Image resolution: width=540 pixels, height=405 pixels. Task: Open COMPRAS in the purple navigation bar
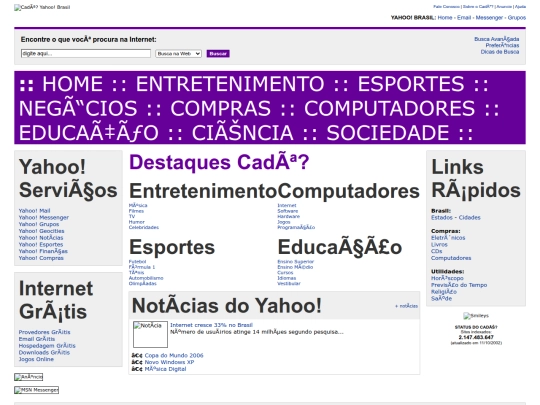[x=221, y=108]
